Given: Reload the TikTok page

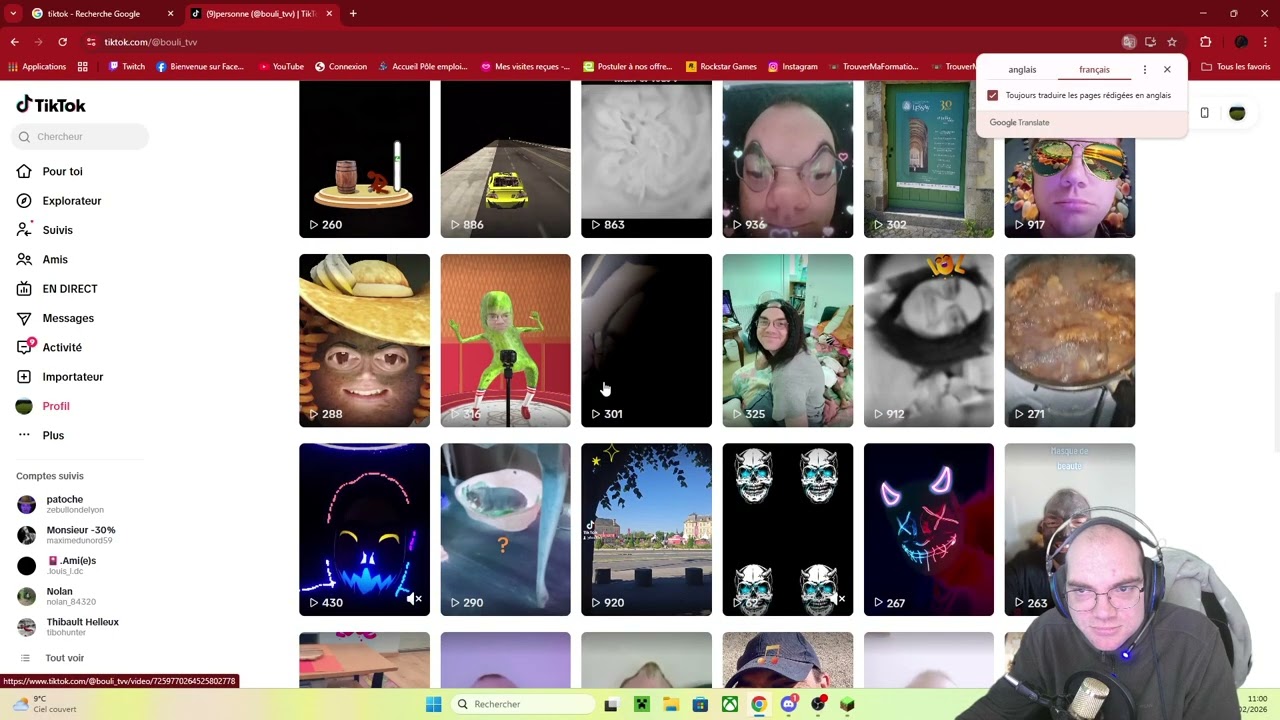Looking at the screenshot, I should point(62,42).
